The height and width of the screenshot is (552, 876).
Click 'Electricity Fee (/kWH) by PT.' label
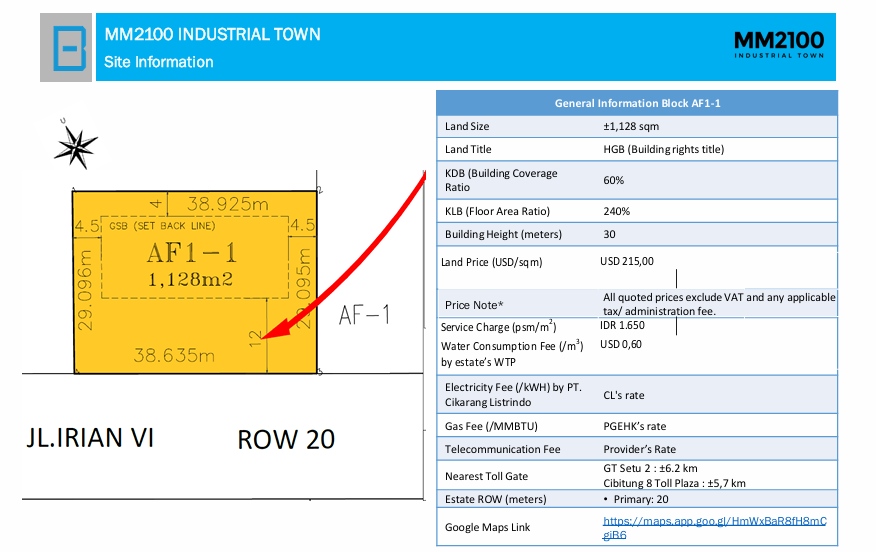pyautogui.click(x=513, y=394)
